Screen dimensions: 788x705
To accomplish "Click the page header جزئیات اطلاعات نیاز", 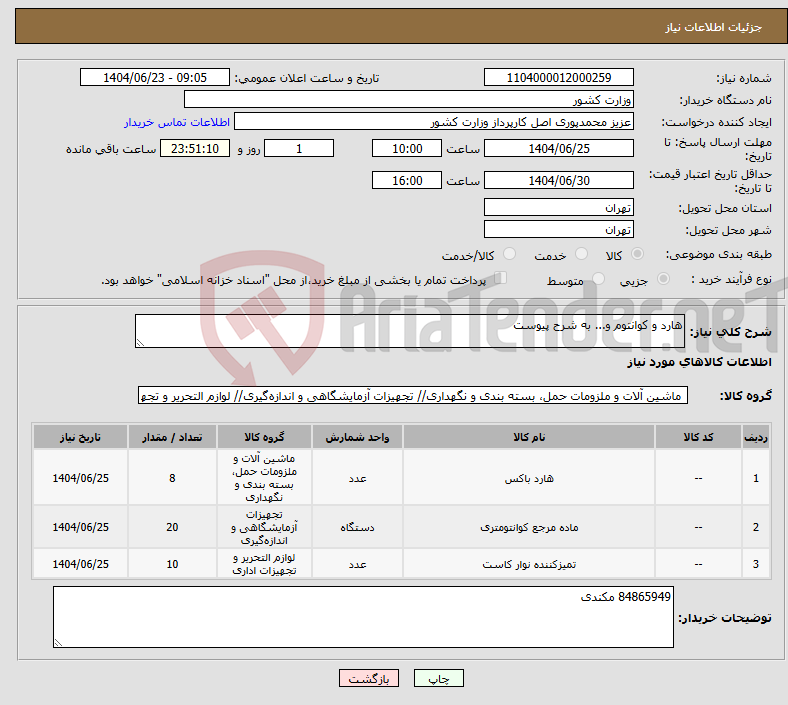I will [714, 27].
